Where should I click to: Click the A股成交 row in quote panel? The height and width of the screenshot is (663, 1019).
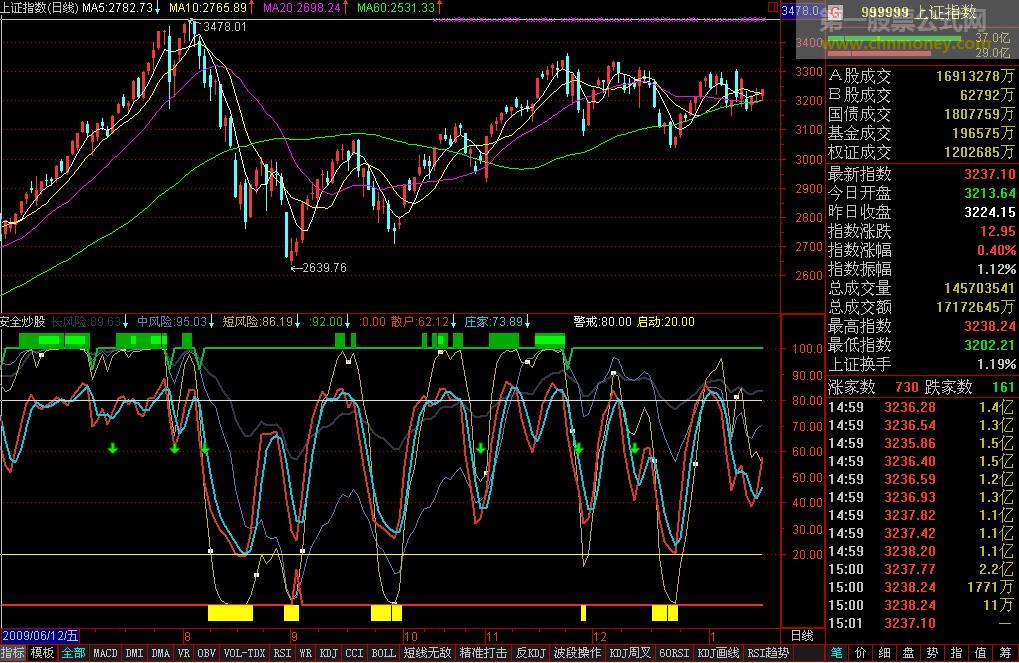coord(920,77)
